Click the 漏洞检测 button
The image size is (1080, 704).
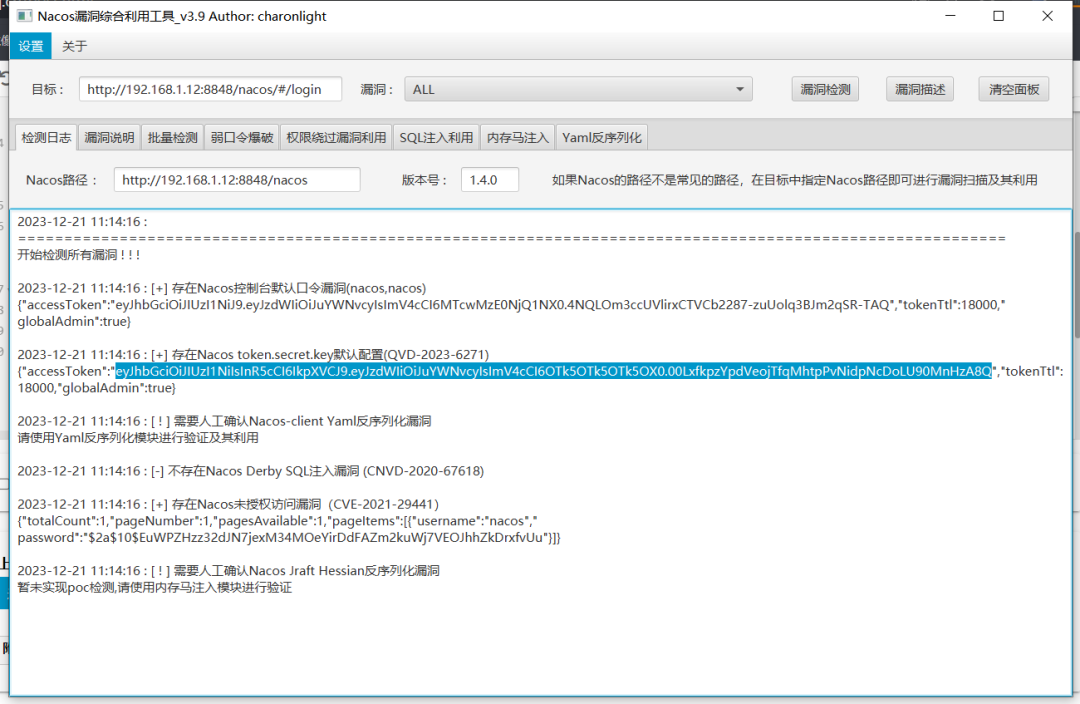(825, 90)
